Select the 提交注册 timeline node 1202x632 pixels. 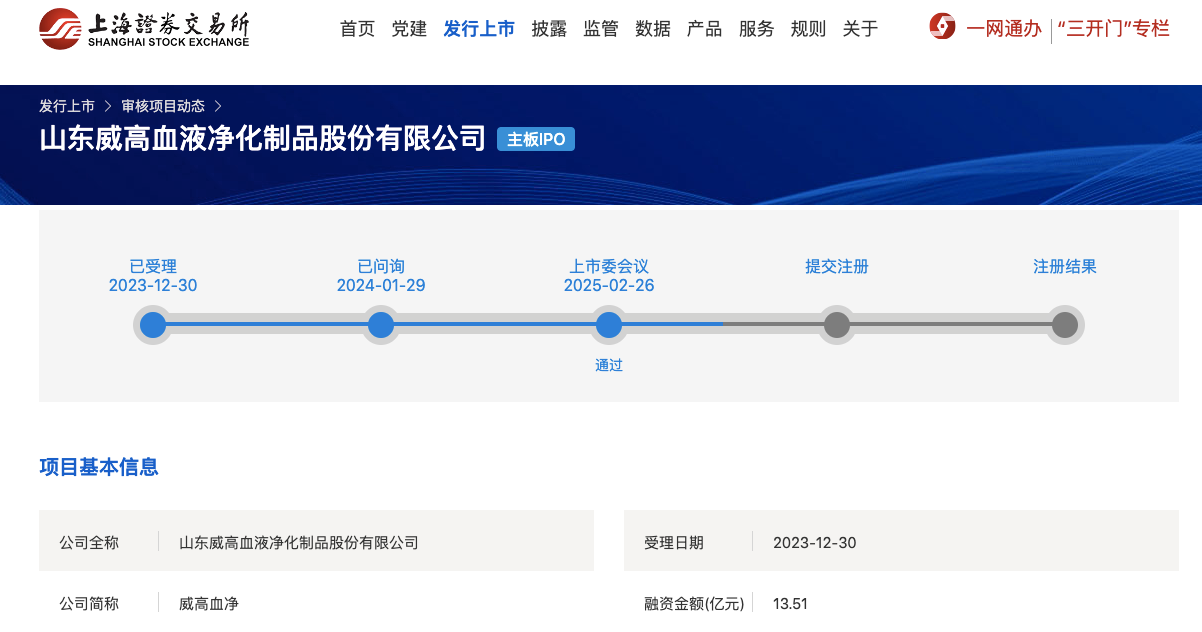pyautogui.click(x=837, y=325)
